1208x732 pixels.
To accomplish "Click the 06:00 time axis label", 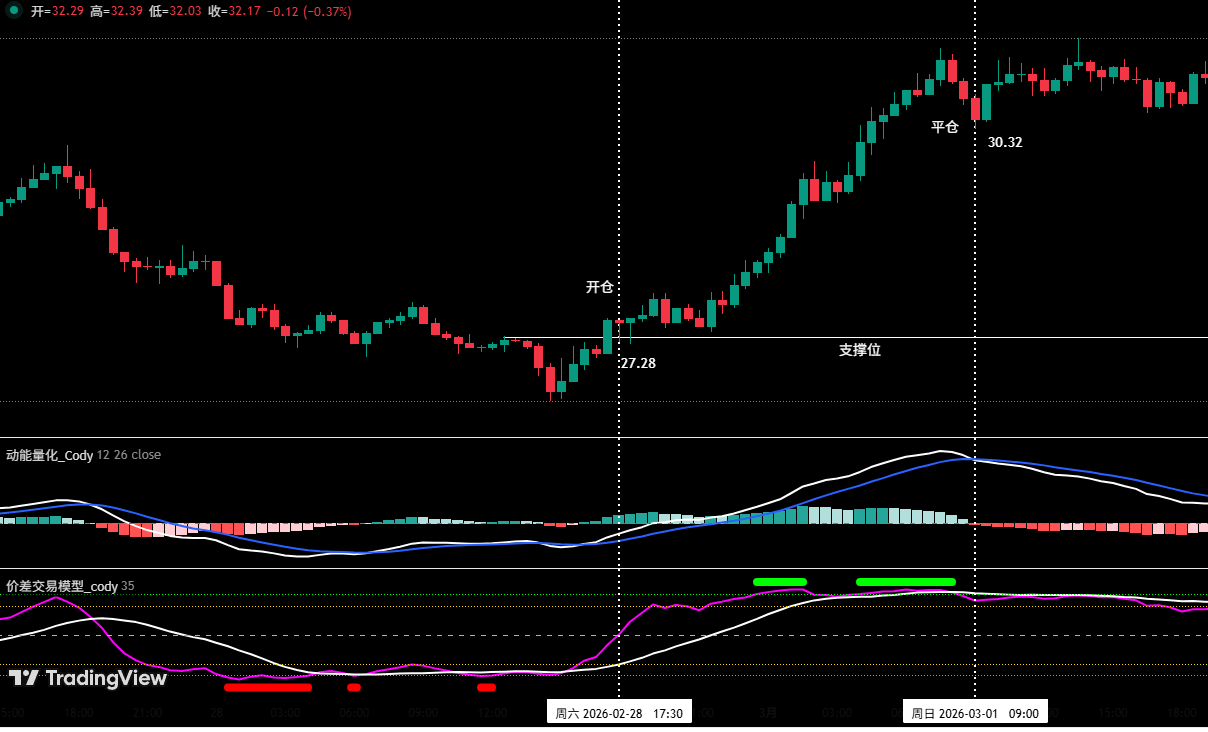I will (354, 713).
